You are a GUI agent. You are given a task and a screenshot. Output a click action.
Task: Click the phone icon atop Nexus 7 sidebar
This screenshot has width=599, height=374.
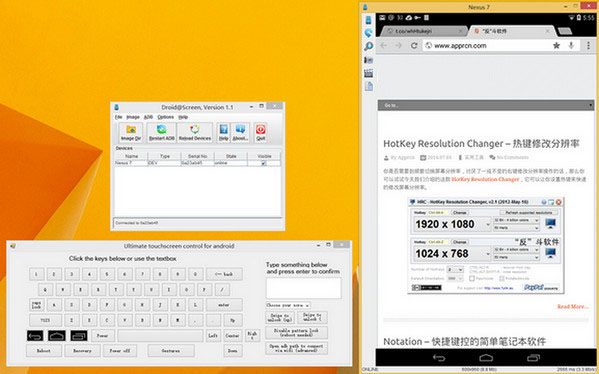(368, 20)
